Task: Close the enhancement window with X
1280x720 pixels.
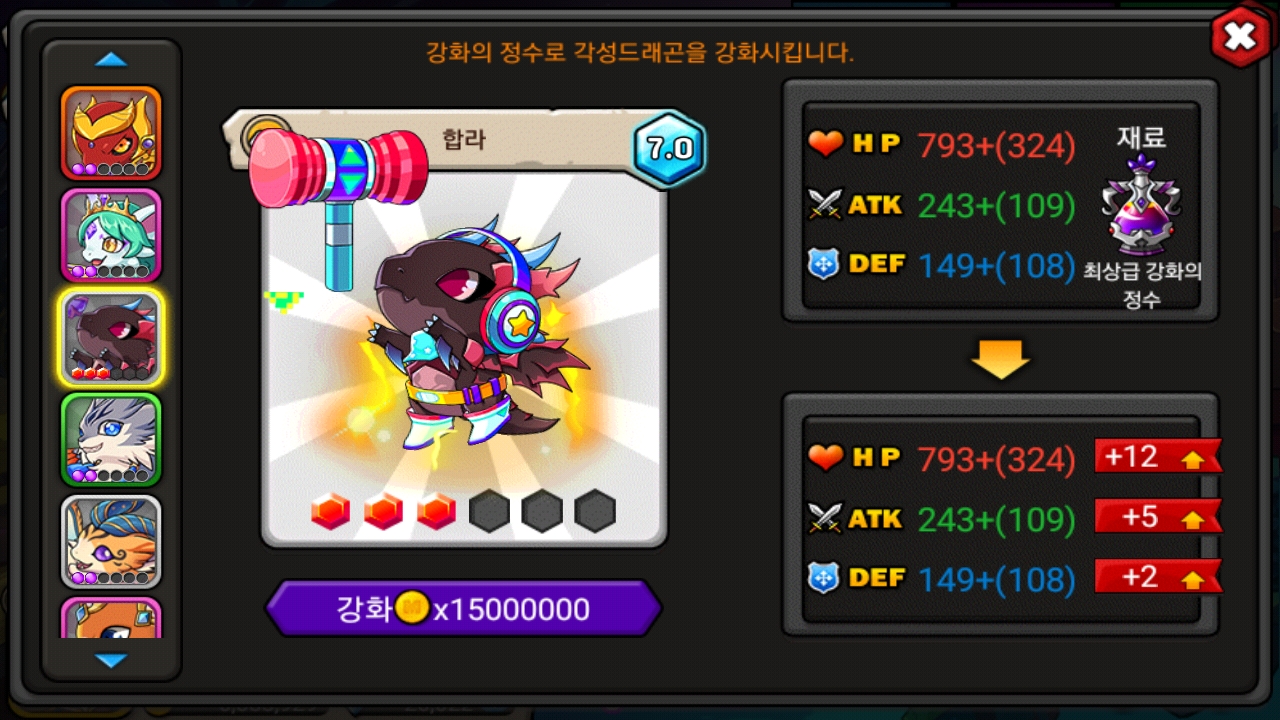Action: pos(1240,38)
